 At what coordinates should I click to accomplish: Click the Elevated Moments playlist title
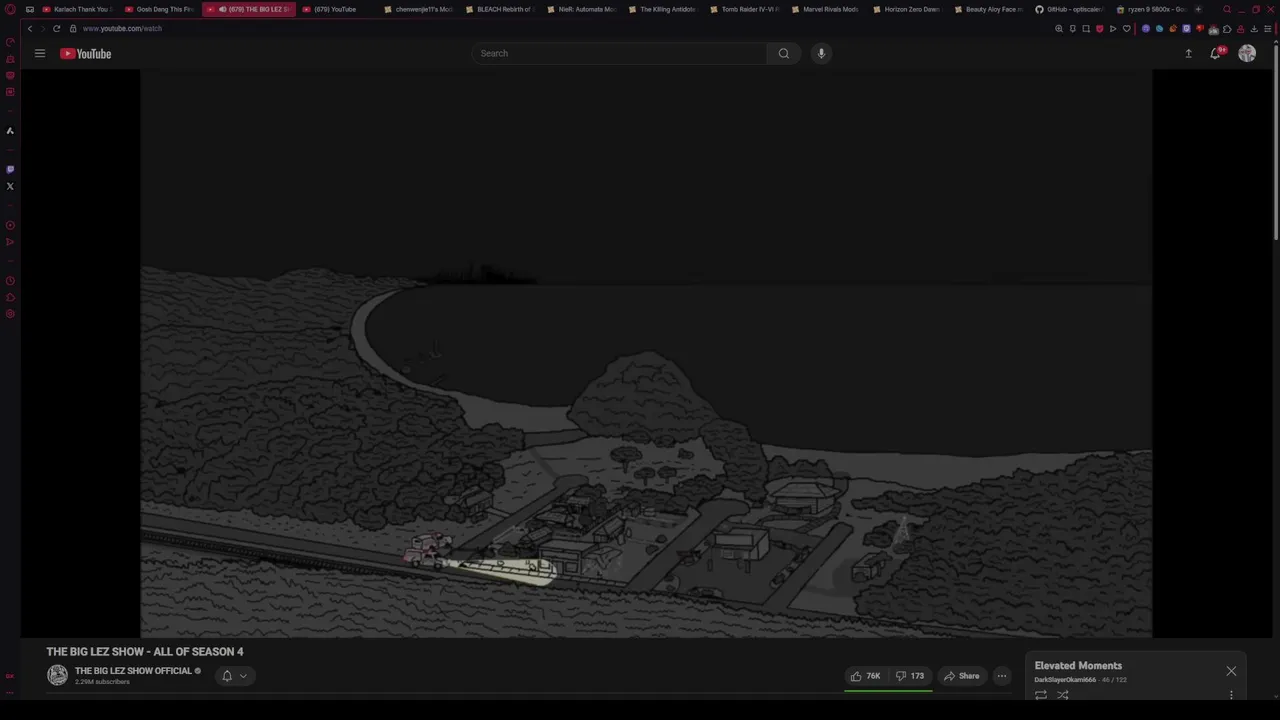click(x=1078, y=666)
